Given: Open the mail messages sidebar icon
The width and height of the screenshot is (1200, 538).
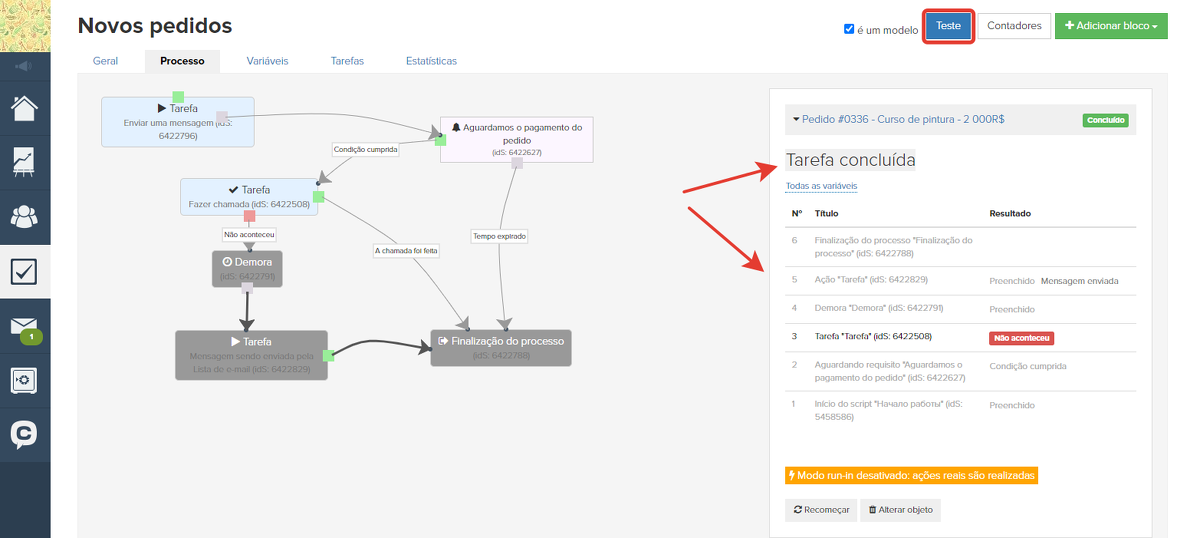Looking at the screenshot, I should click(x=25, y=326).
